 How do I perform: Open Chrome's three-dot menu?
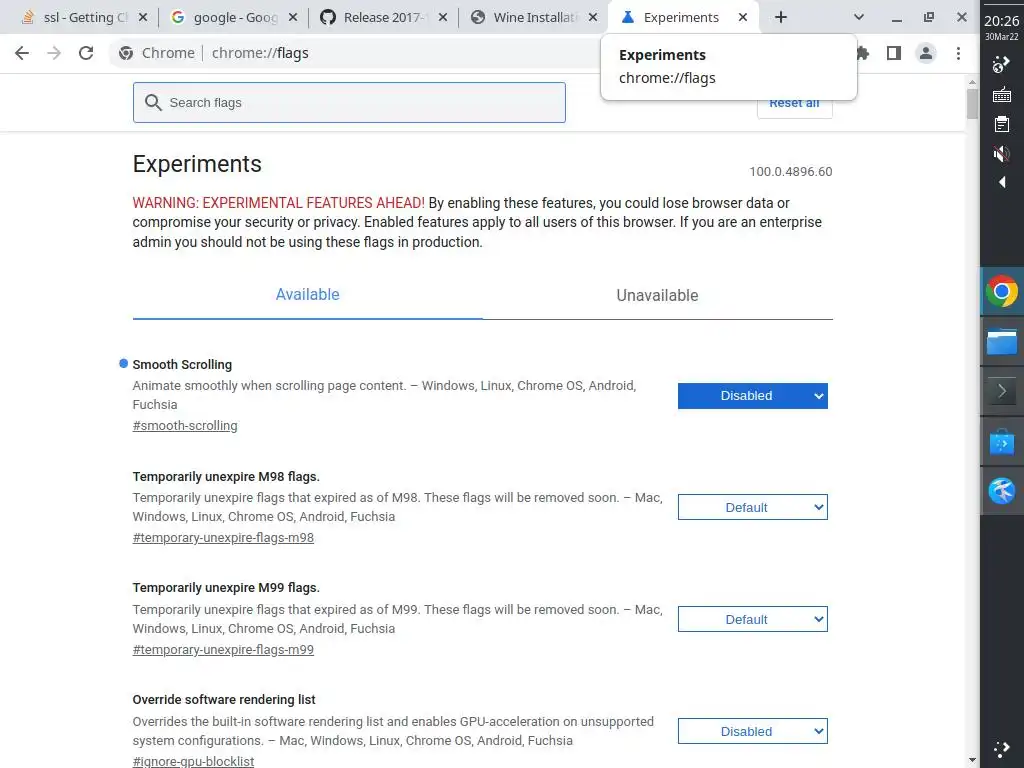(x=958, y=53)
